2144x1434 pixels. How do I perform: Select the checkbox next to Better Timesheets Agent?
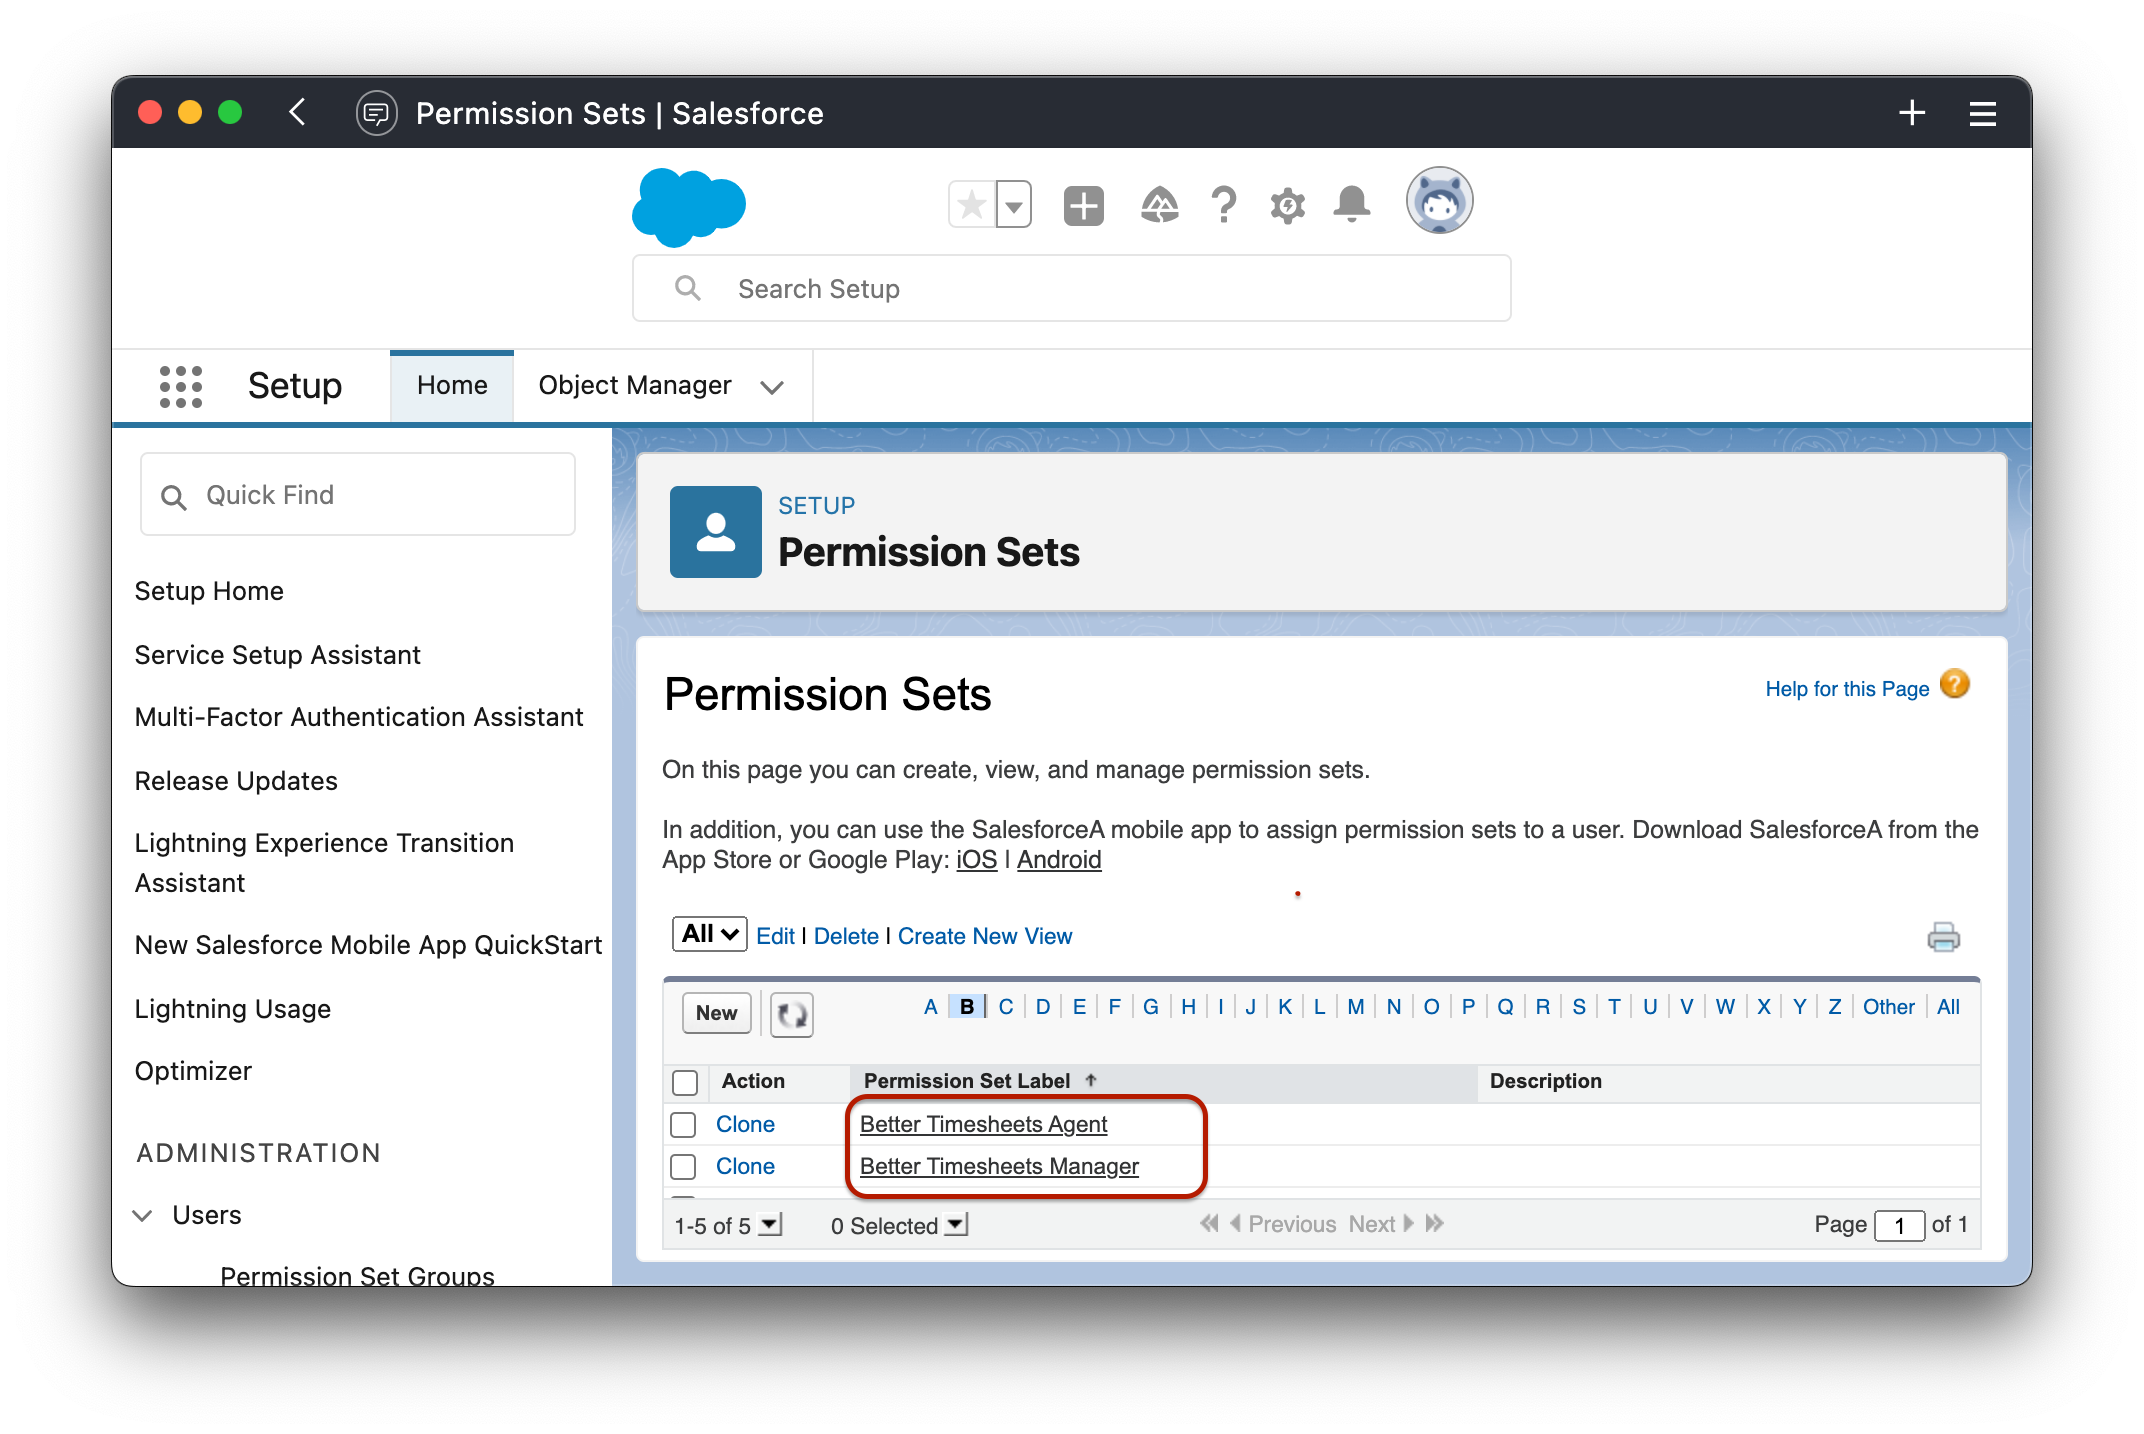683,1124
